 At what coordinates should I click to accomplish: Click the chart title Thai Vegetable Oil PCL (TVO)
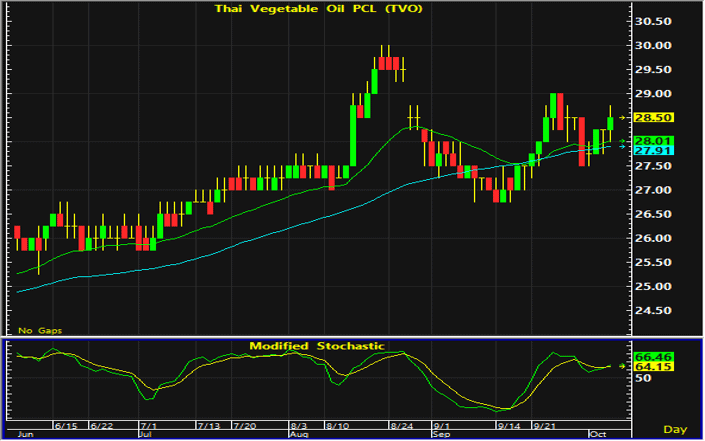tap(318, 9)
